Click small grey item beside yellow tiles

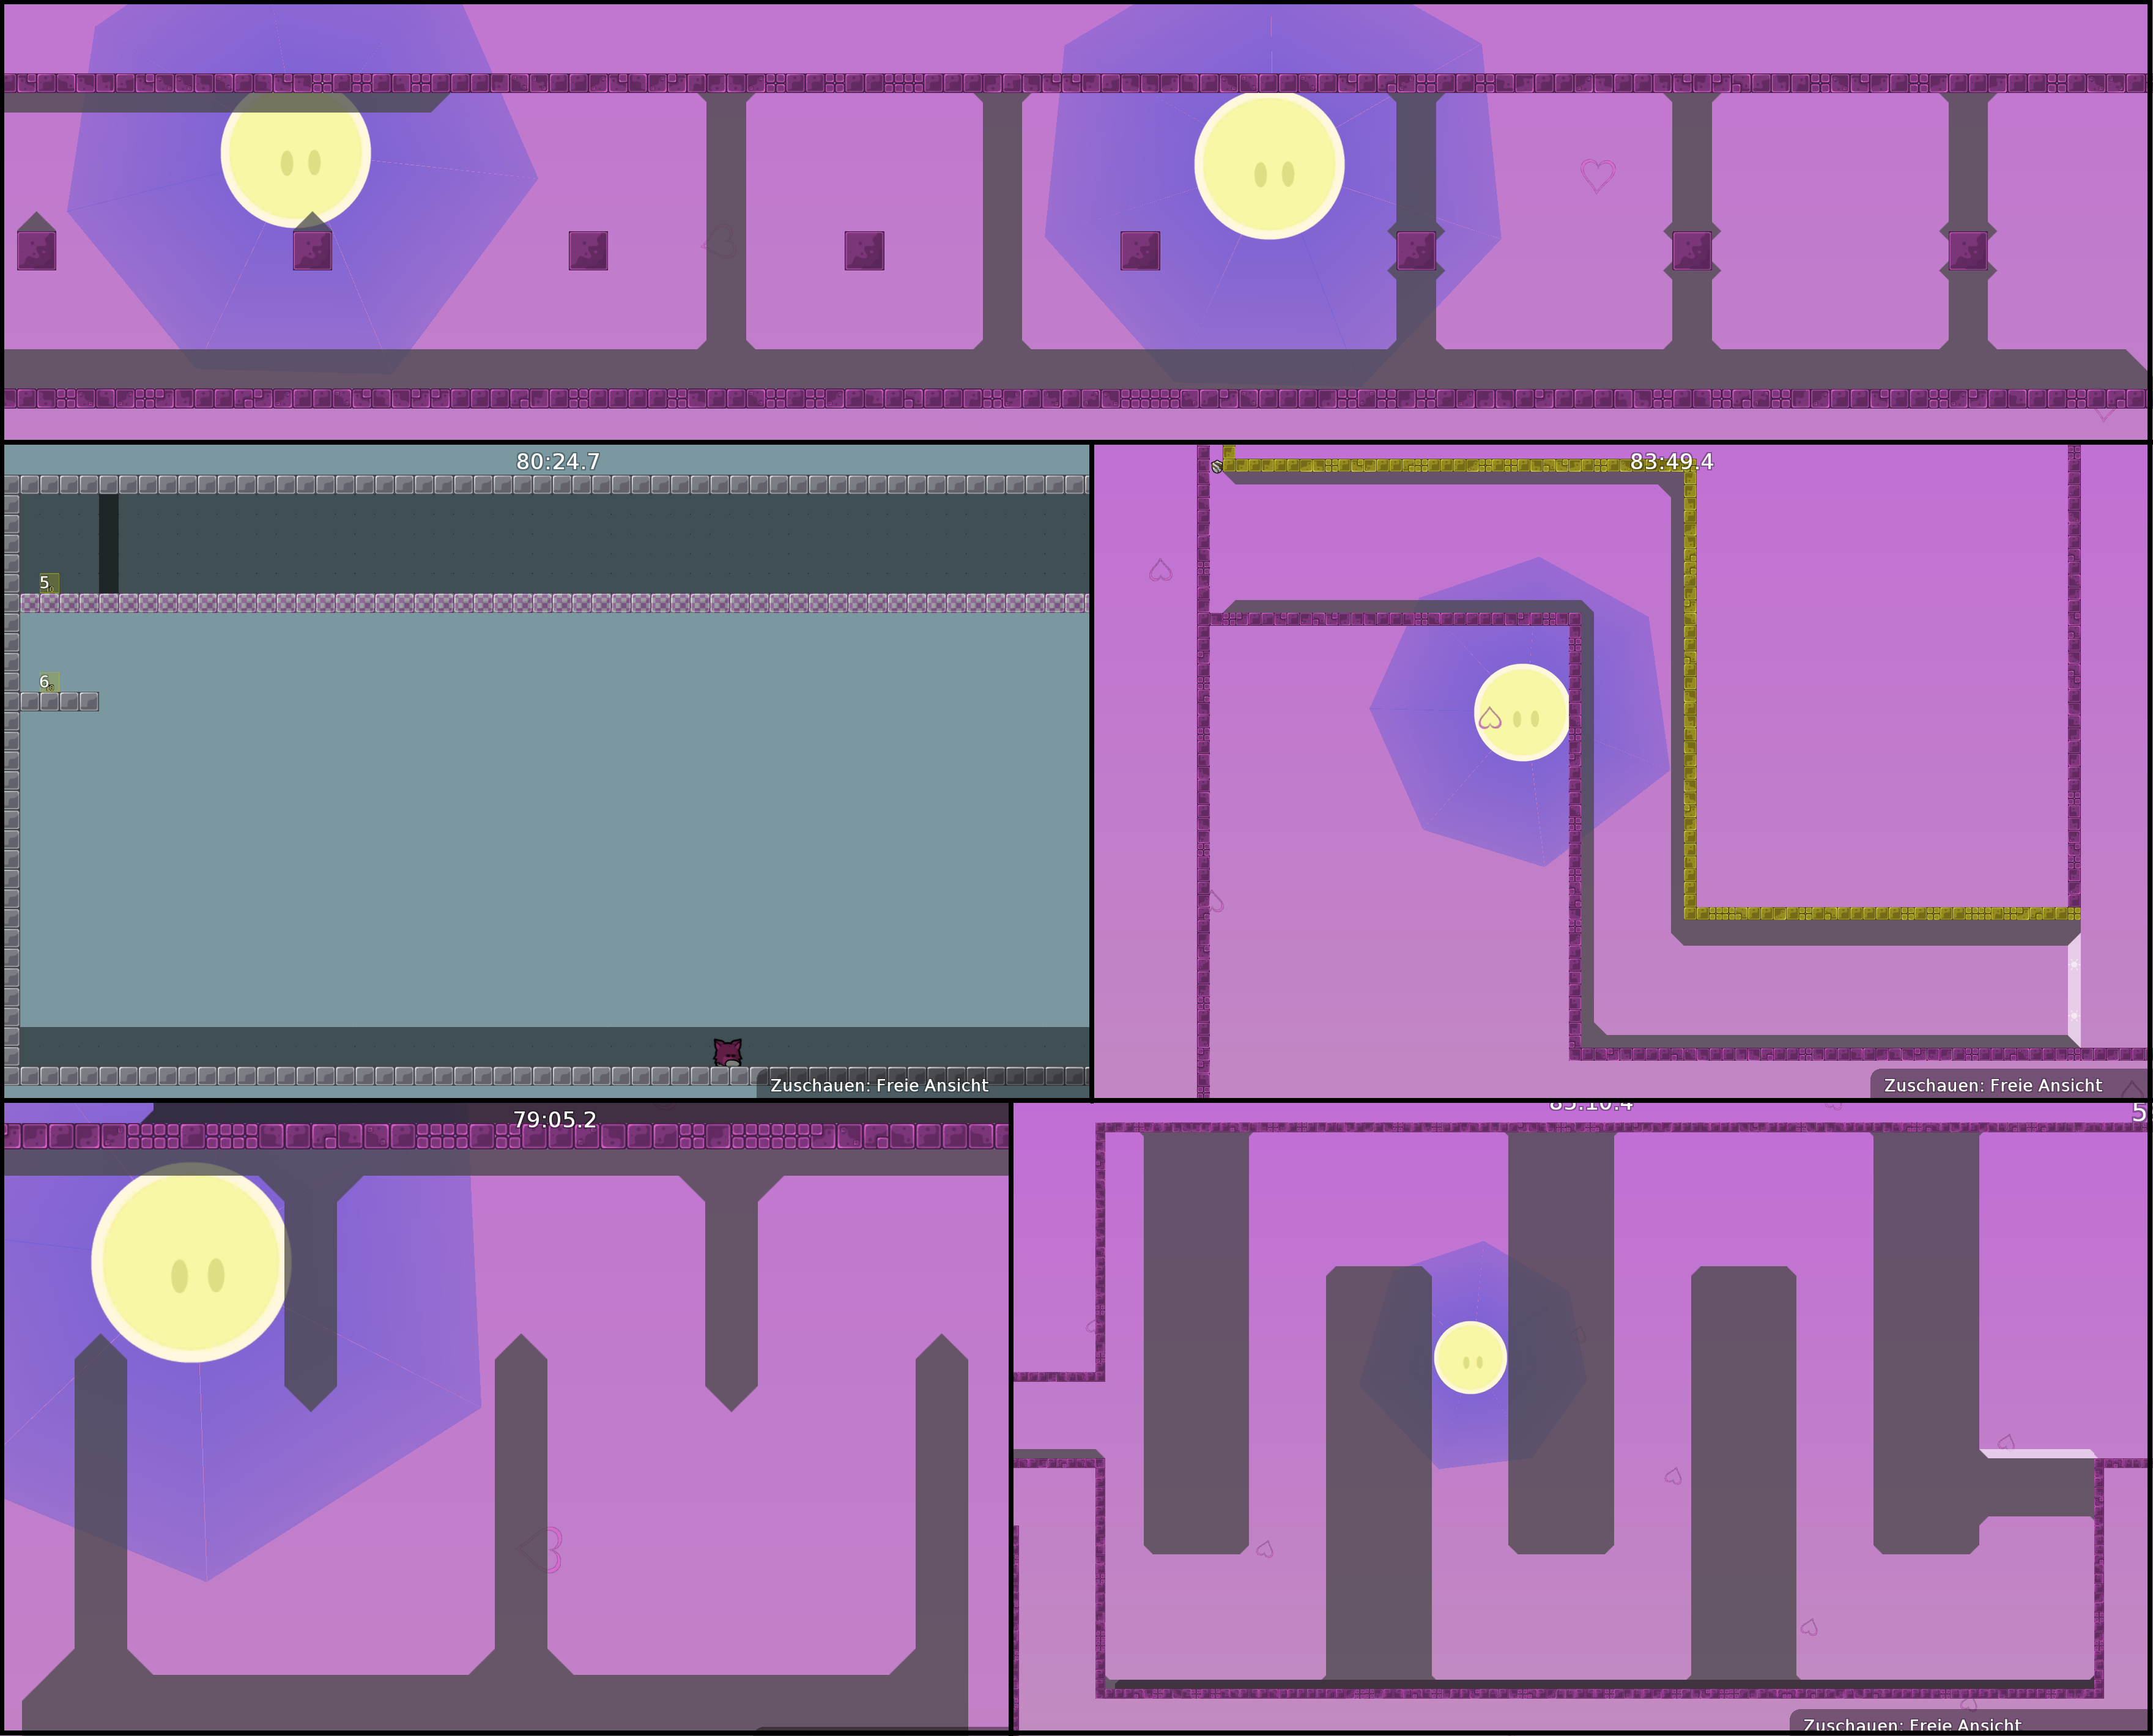point(1216,466)
